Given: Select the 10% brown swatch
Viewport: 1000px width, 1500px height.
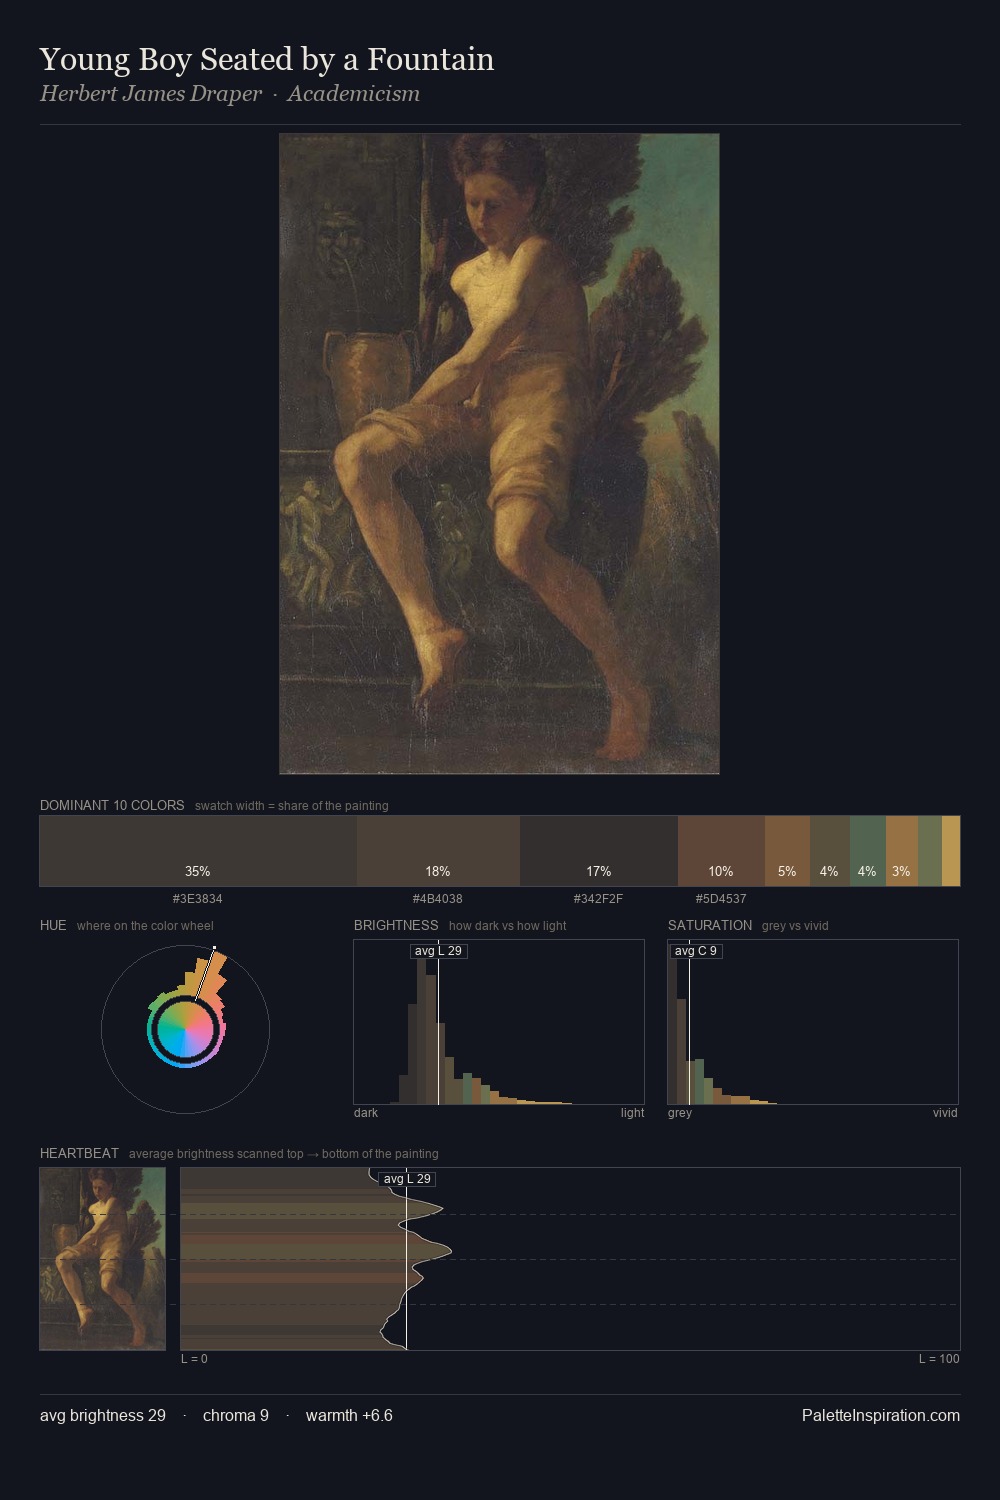Looking at the screenshot, I should click(x=721, y=851).
